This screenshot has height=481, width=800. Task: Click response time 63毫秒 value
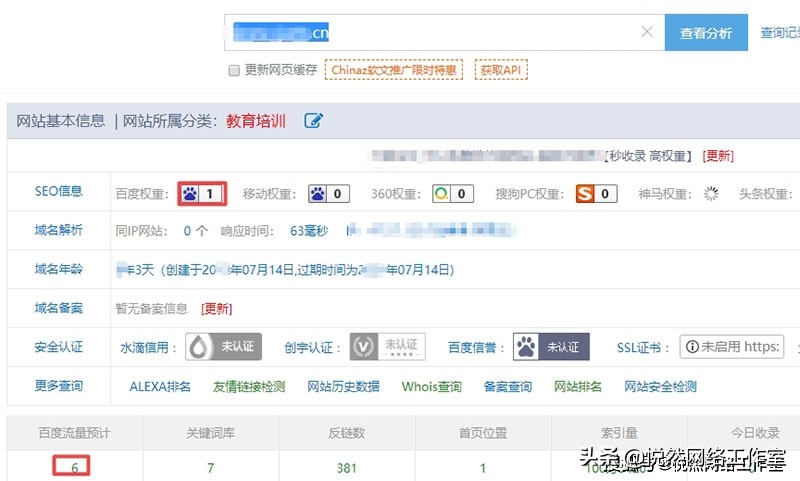pos(309,231)
